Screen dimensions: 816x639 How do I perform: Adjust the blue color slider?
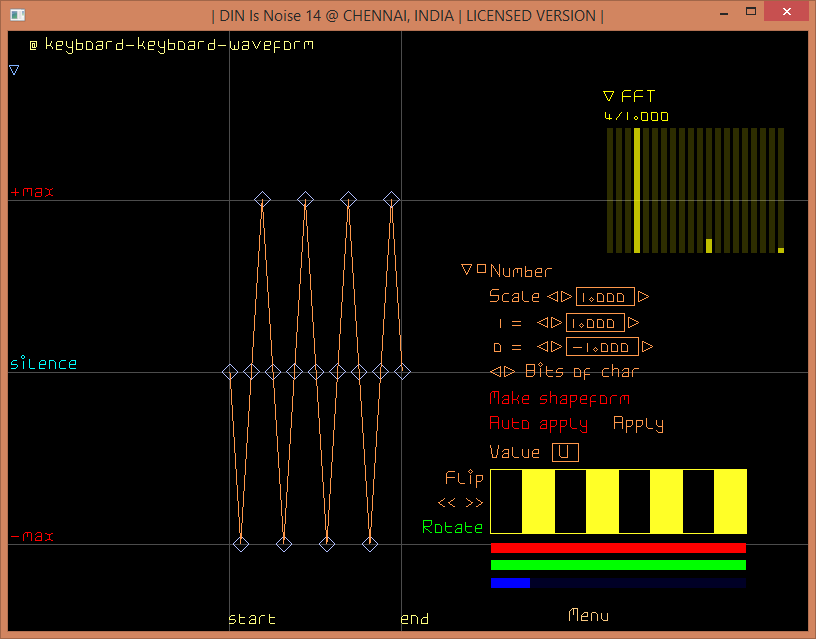click(x=618, y=582)
